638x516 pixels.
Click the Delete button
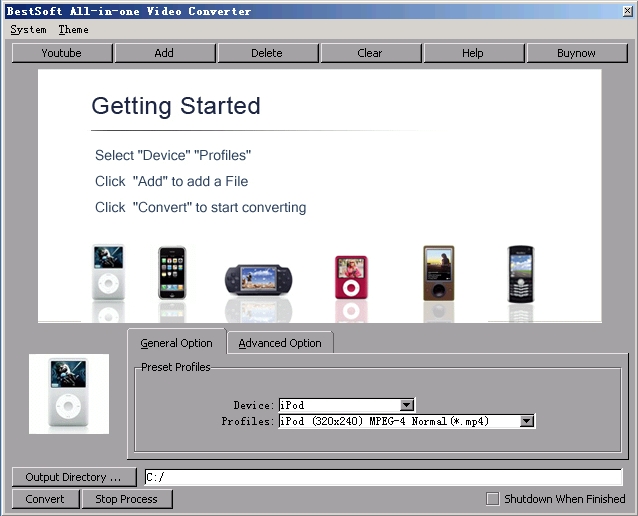268,53
